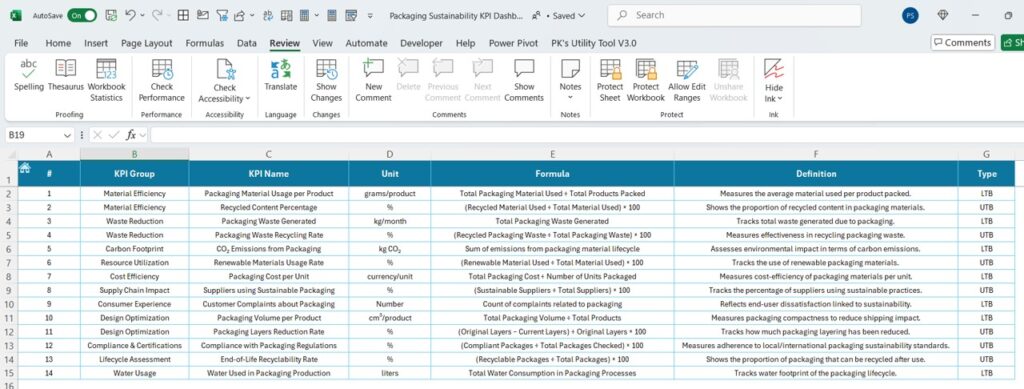The image size is (1024, 389).
Task: Expand the Hide Ink dropdown arrow
Action: coord(780,99)
